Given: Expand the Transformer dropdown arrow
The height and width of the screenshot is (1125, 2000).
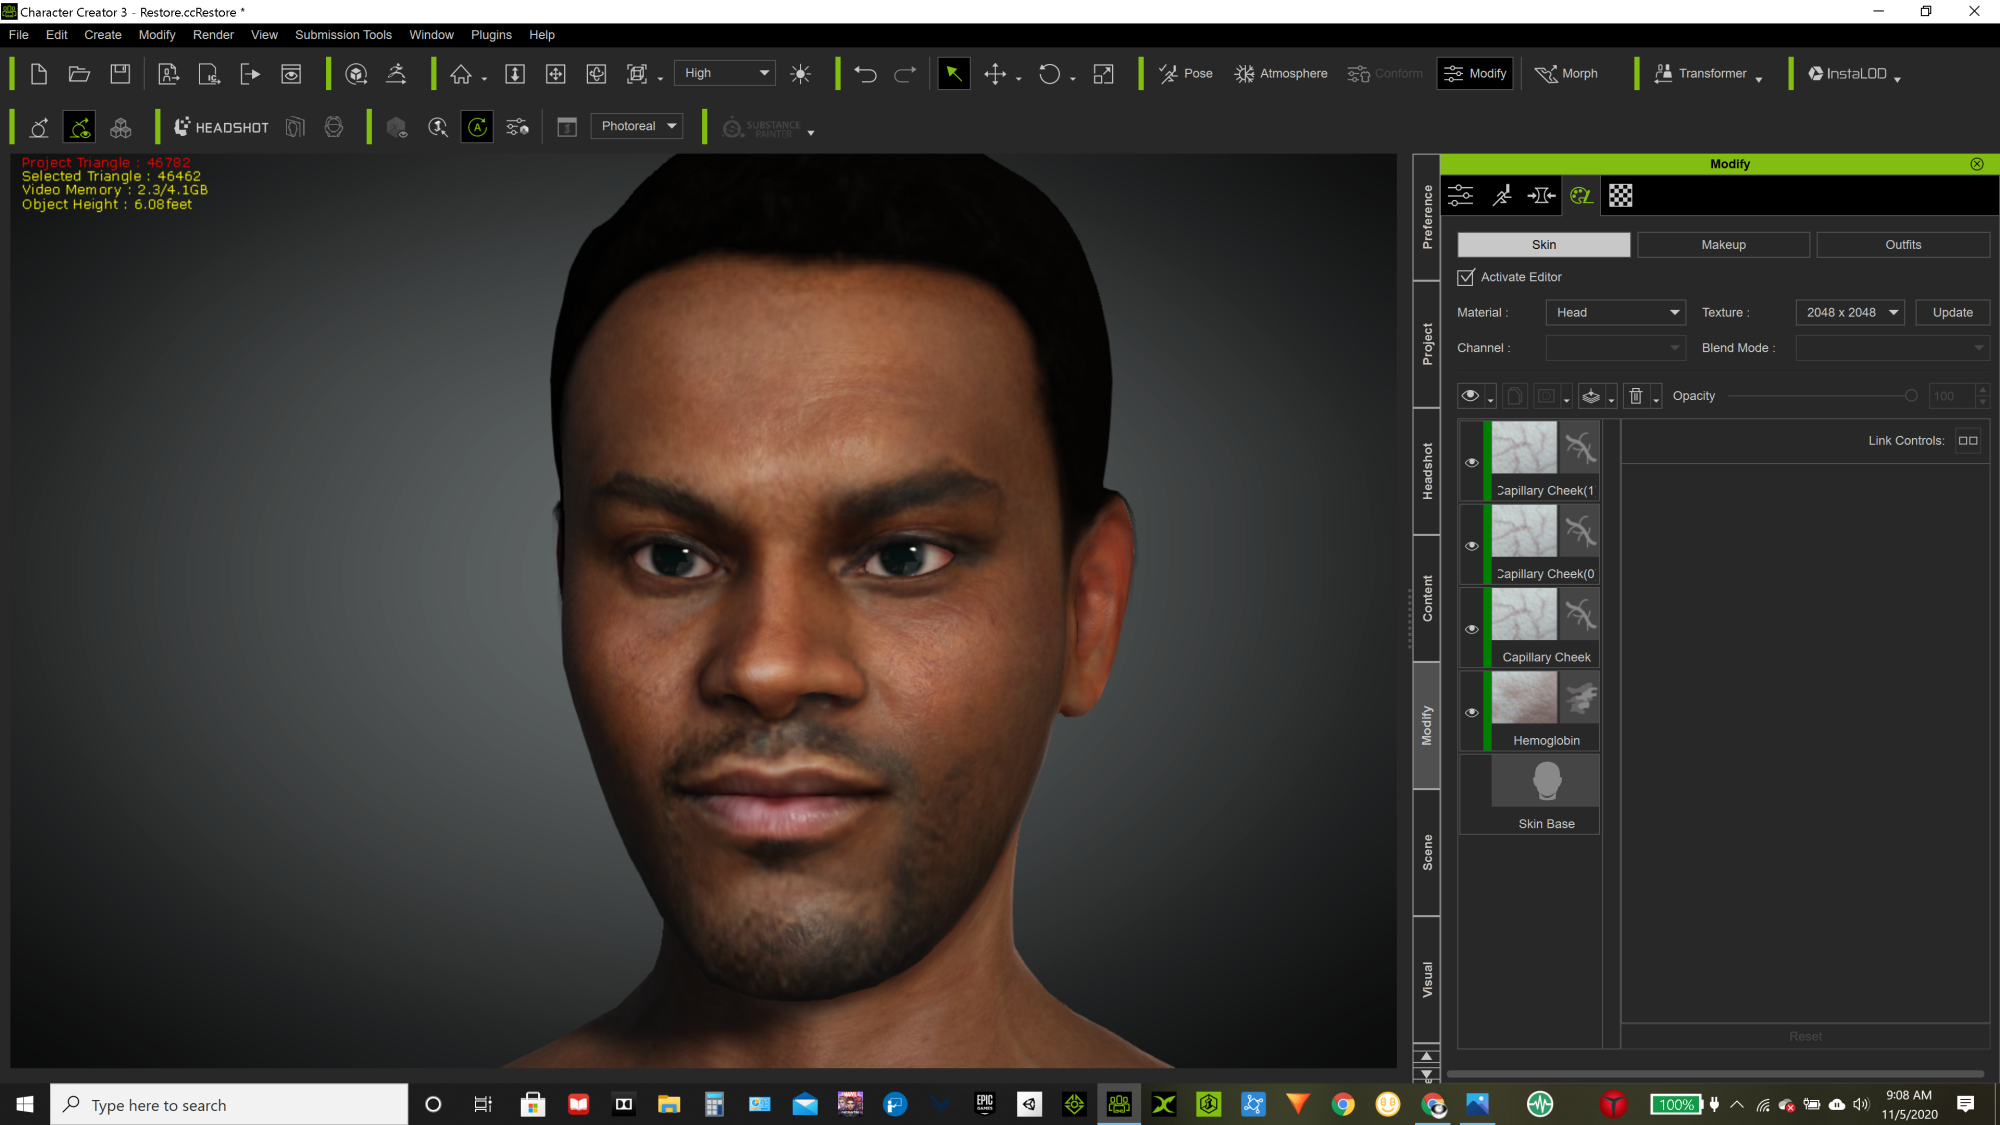Looking at the screenshot, I should pyautogui.click(x=1759, y=79).
